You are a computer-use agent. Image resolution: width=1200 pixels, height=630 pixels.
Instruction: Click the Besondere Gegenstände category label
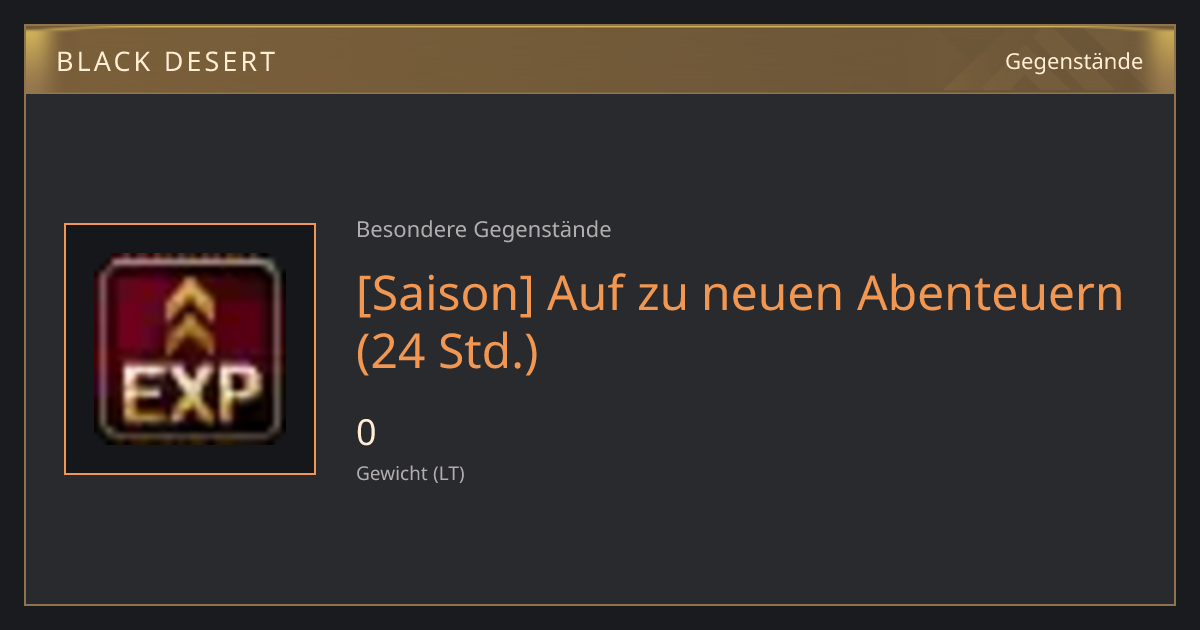484,230
